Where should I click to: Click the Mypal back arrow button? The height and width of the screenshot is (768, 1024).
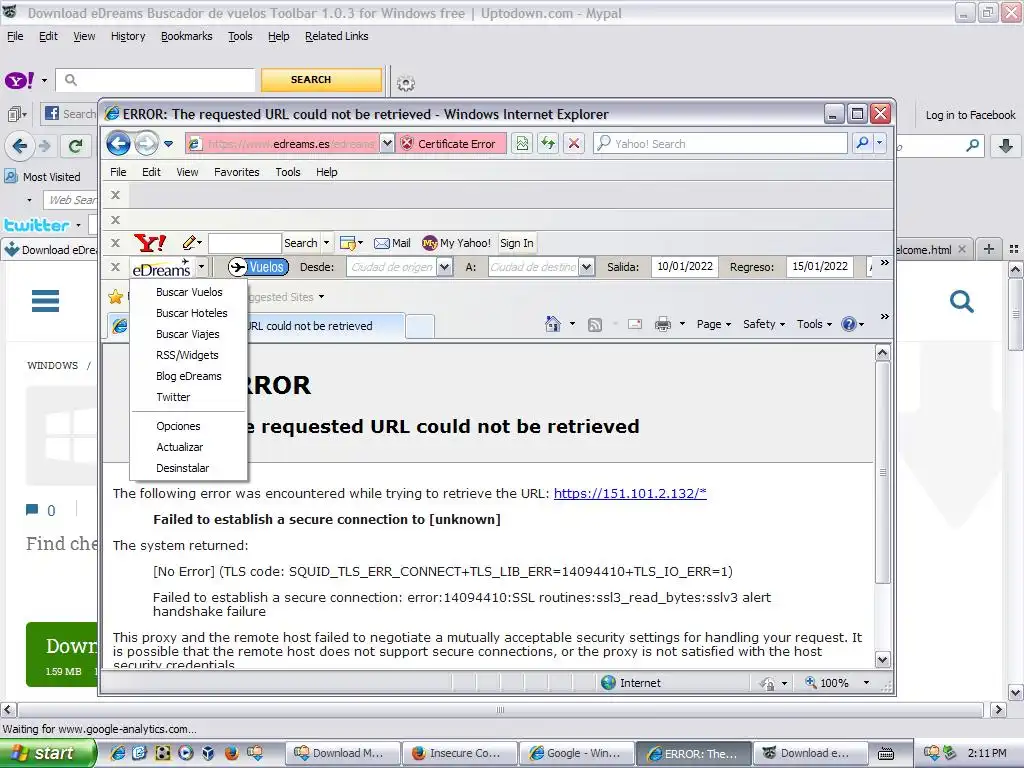20,146
